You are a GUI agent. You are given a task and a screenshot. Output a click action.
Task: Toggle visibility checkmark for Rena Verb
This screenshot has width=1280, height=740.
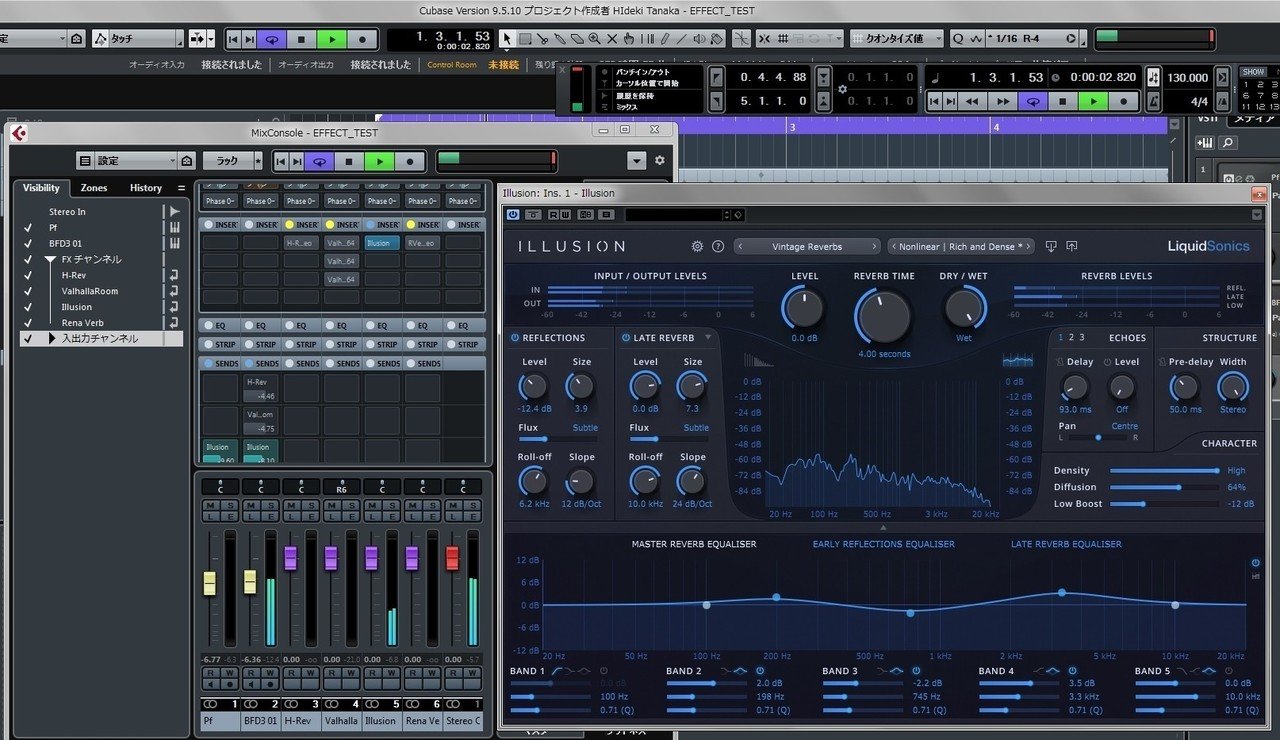(28, 323)
